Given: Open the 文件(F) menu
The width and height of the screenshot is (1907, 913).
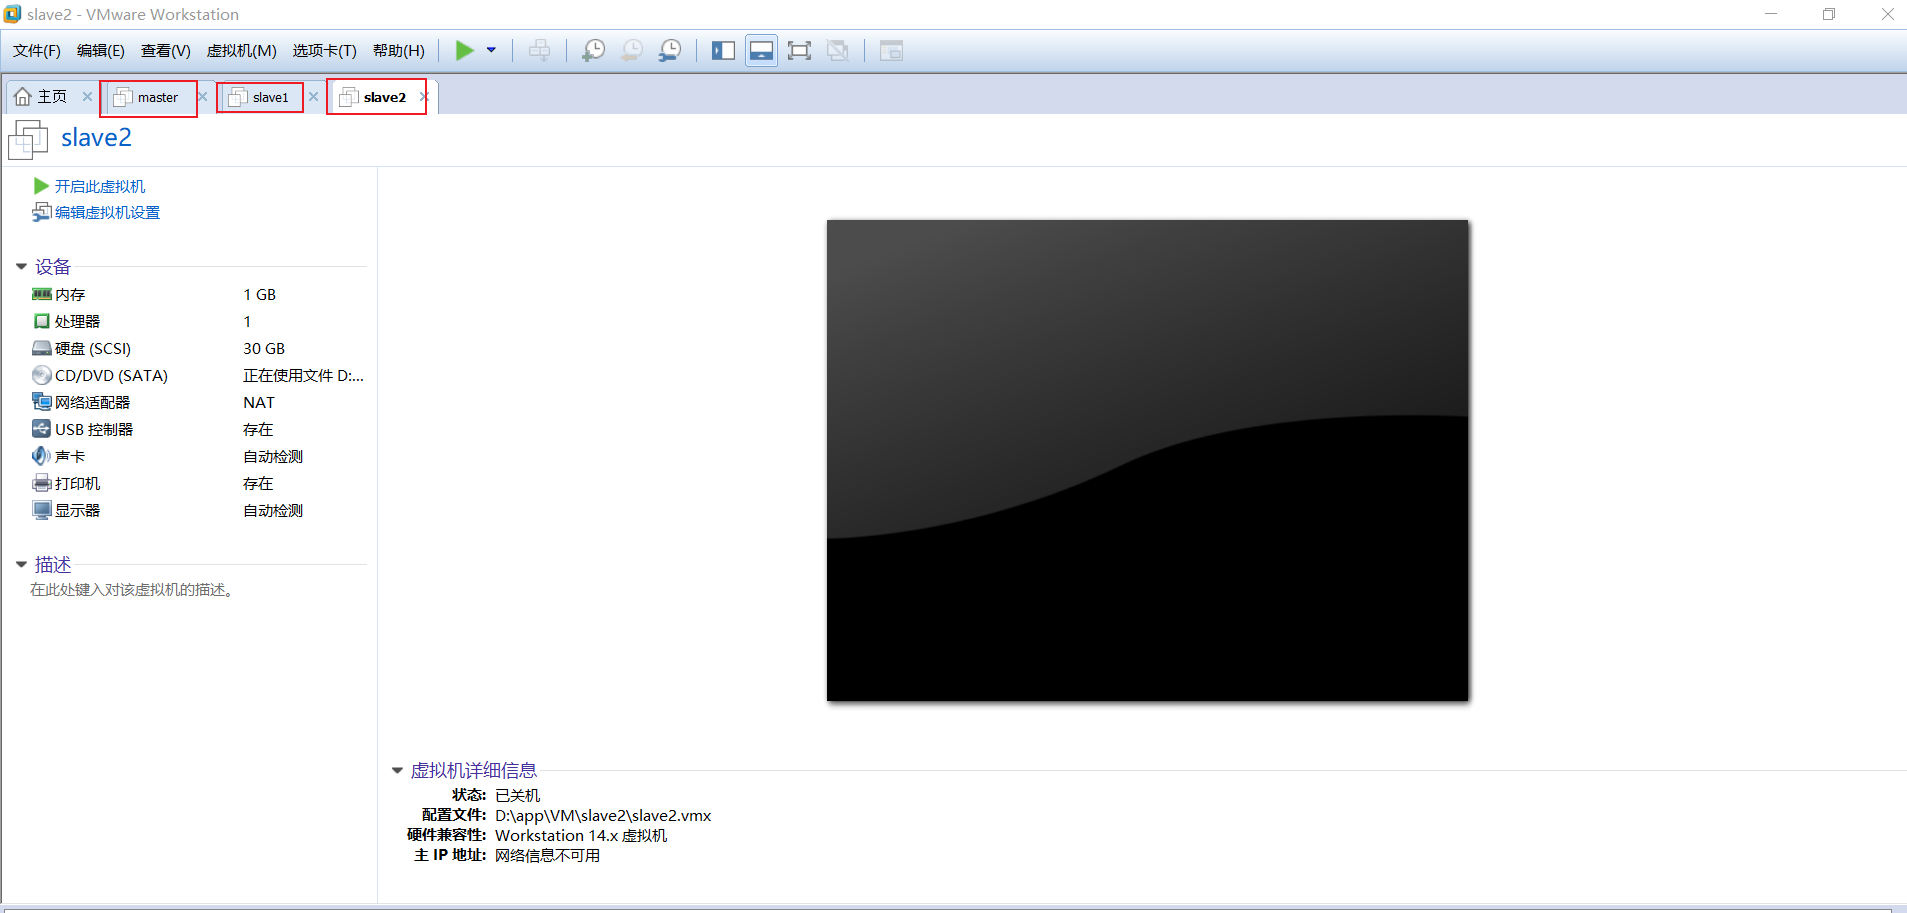Looking at the screenshot, I should pos(37,51).
